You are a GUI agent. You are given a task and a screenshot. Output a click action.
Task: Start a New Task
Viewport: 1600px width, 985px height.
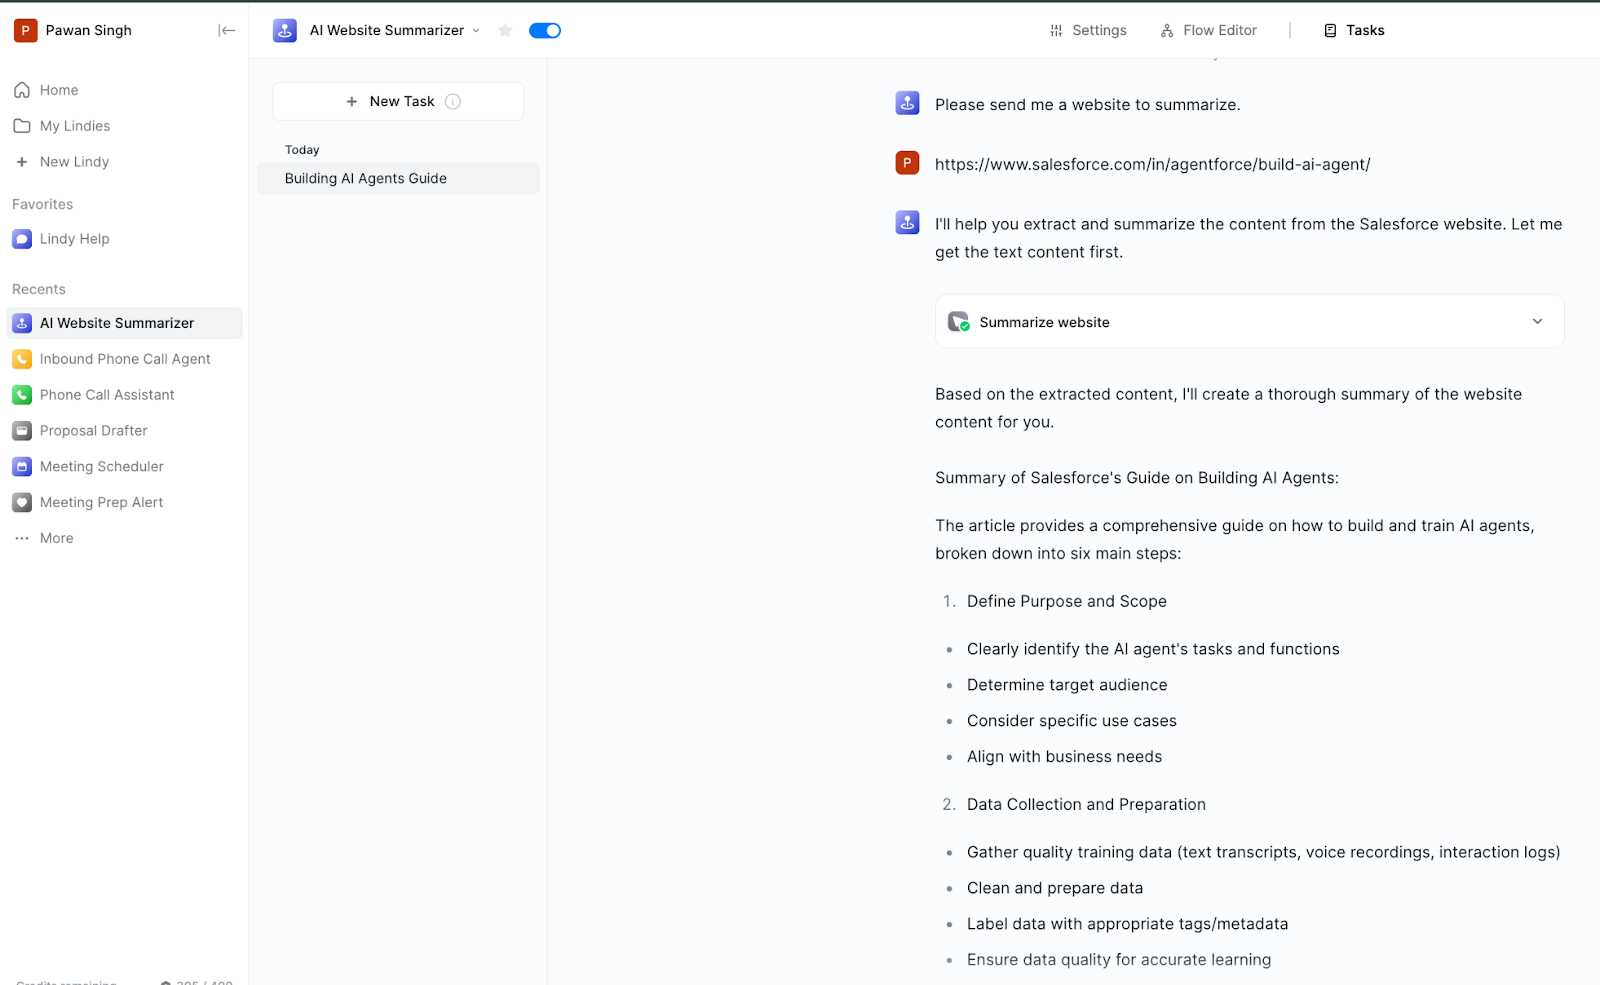[x=398, y=102]
